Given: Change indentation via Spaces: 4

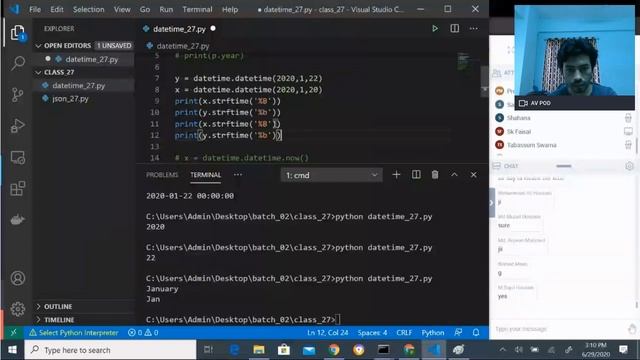Looking at the screenshot, I should (x=372, y=333).
